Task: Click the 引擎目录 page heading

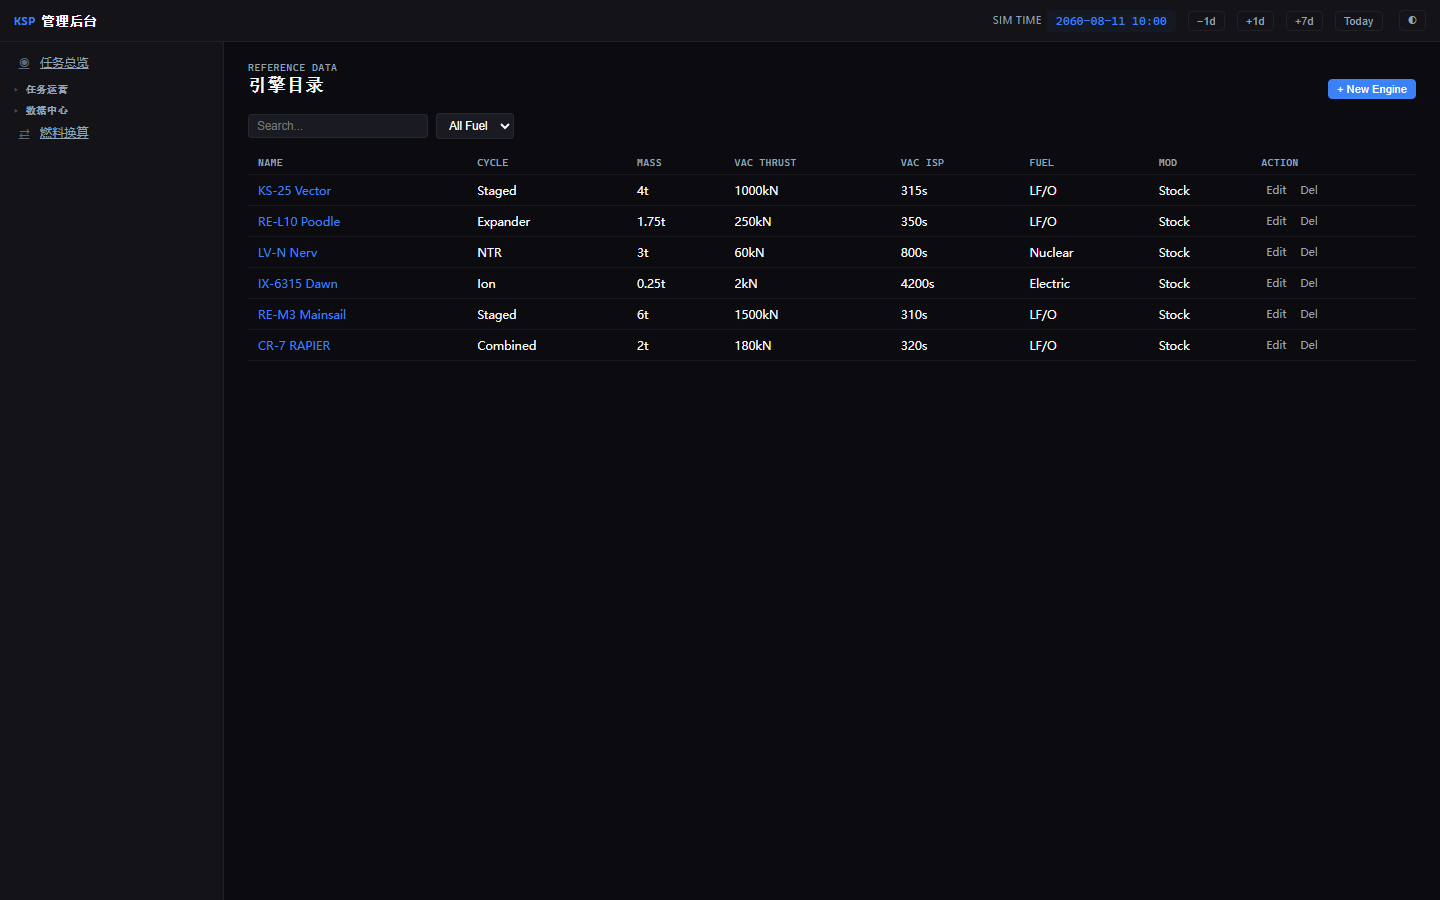Action: tap(286, 85)
